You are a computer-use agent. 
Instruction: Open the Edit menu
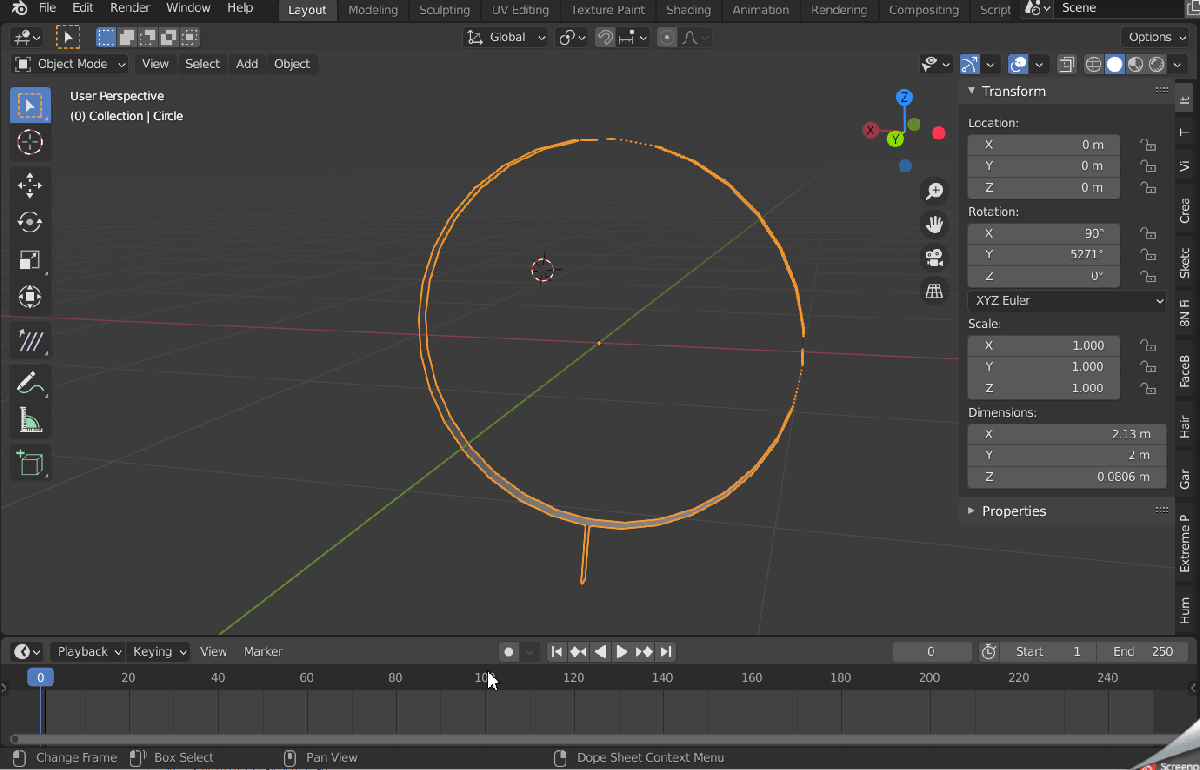point(83,8)
